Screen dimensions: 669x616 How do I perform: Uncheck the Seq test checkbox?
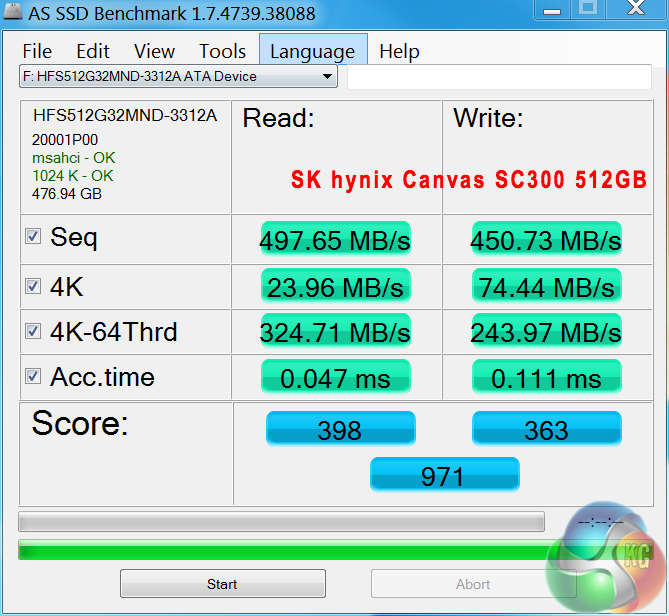33,236
